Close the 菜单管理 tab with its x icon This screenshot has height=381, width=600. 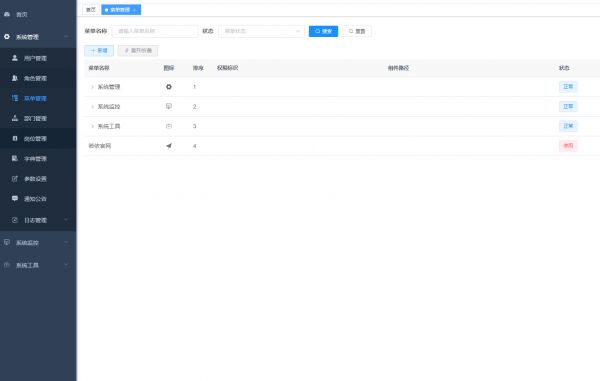pyautogui.click(x=135, y=10)
